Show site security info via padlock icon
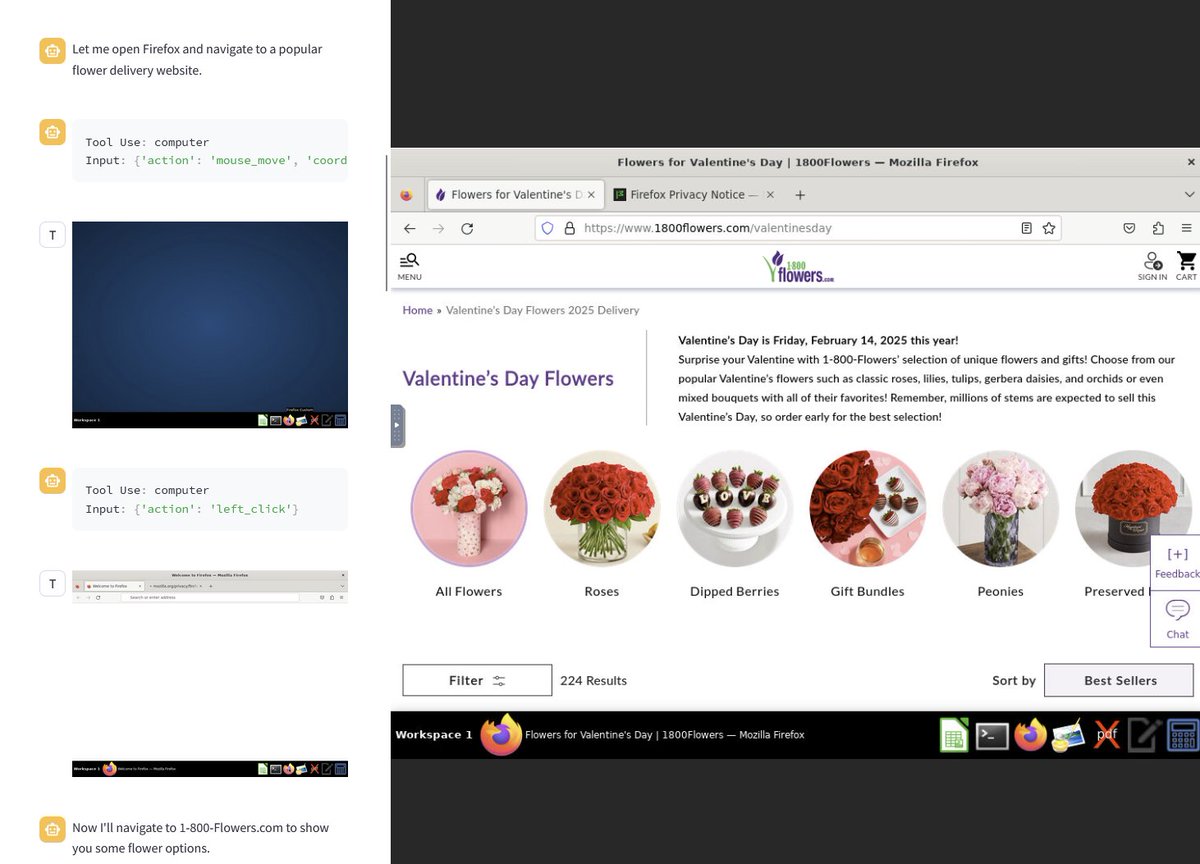The image size is (1200, 864). [x=570, y=228]
